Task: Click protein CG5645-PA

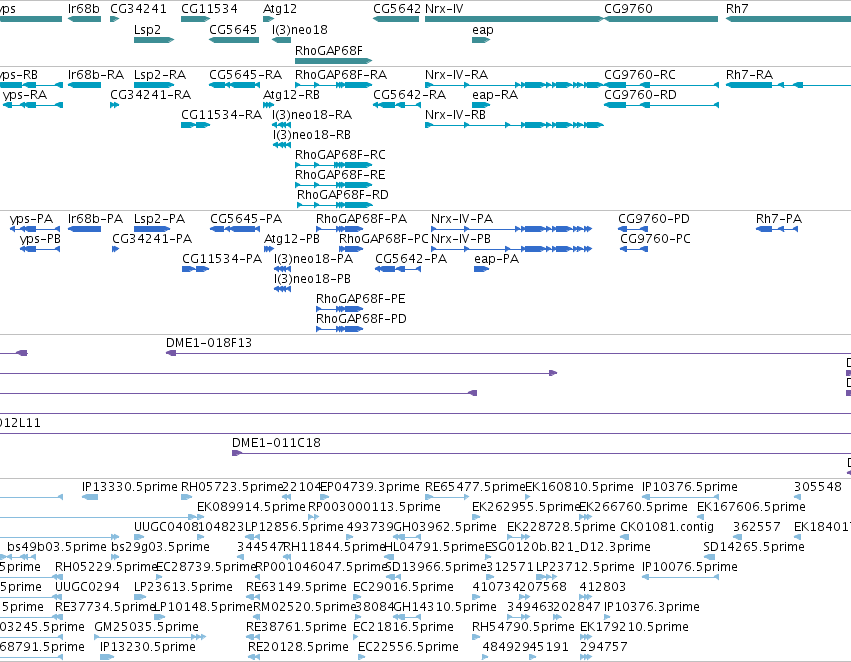Action: tap(246, 219)
